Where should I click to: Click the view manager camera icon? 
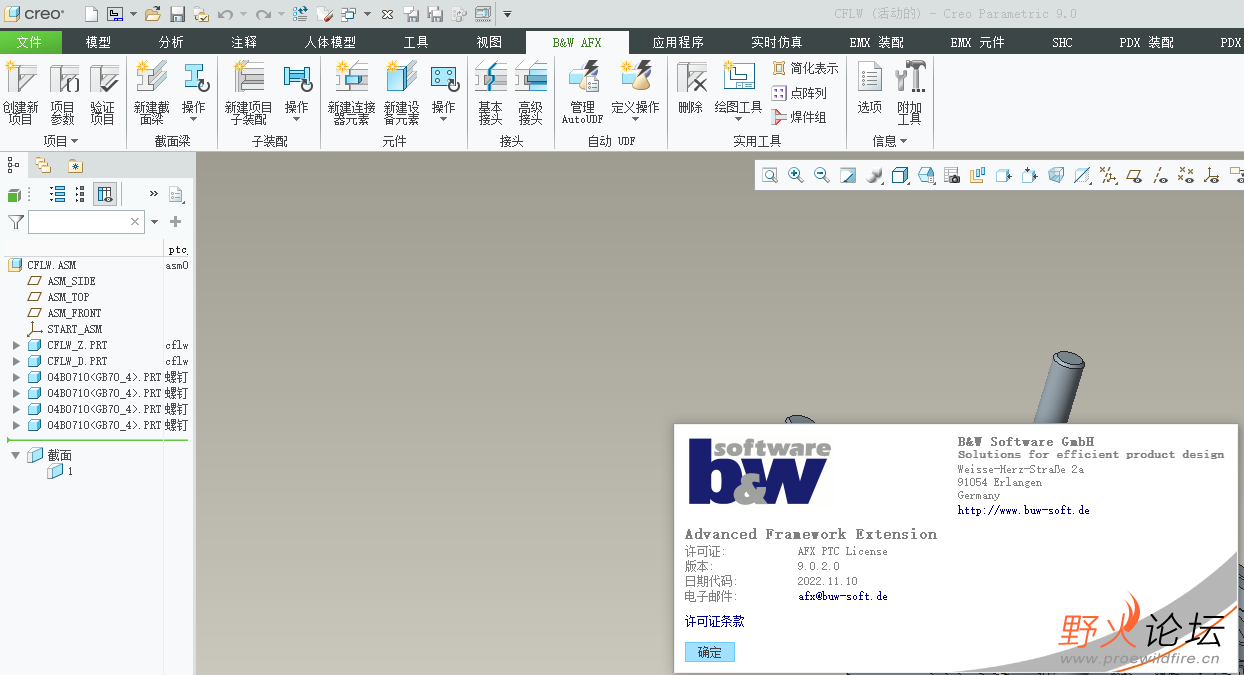coord(952,175)
